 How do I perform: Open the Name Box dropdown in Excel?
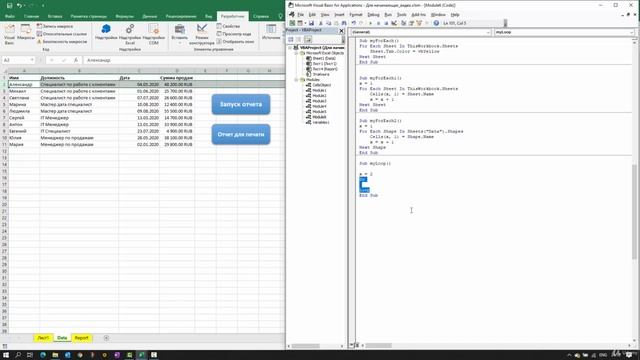point(32,60)
